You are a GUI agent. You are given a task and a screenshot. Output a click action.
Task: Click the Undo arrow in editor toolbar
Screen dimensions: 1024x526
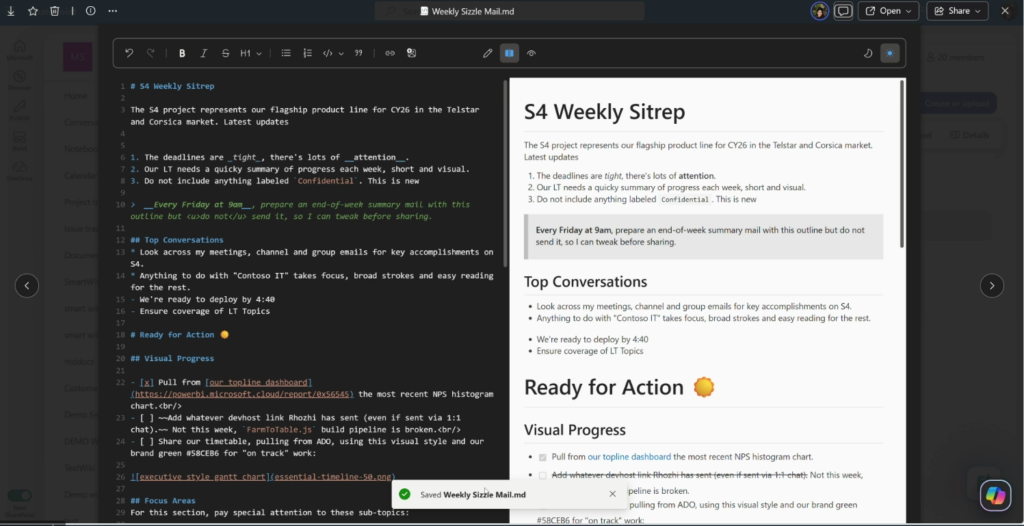(x=129, y=53)
